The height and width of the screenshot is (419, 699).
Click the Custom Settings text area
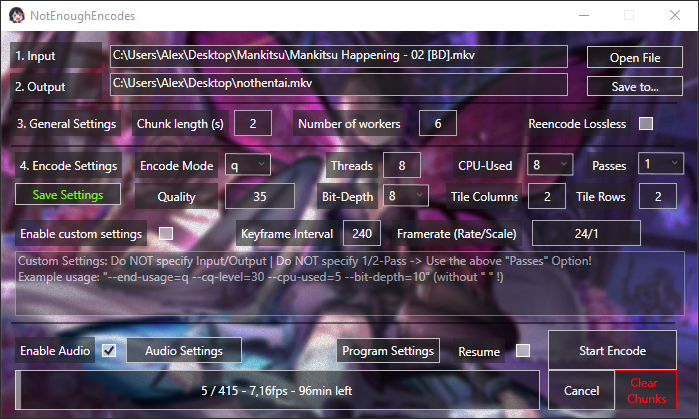pos(350,283)
